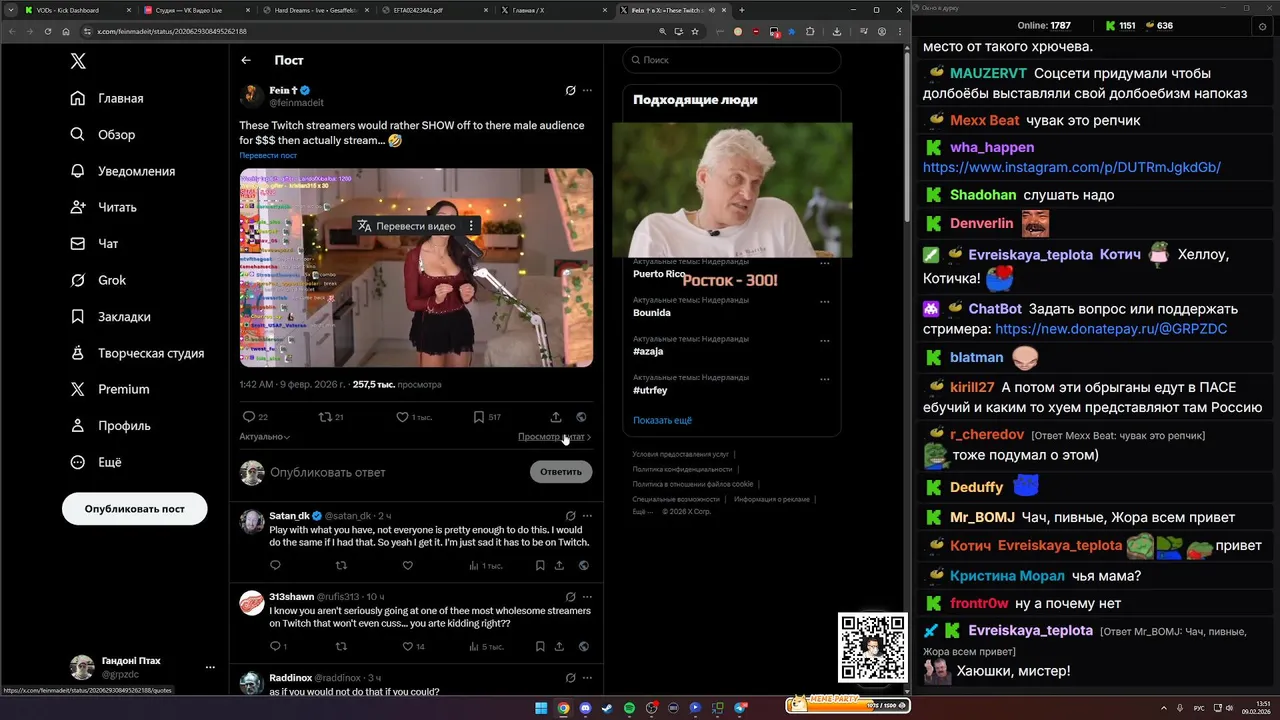The width and height of the screenshot is (1280, 720).
Task: Click the Grok icon on Fein's post
Action: click(570, 90)
